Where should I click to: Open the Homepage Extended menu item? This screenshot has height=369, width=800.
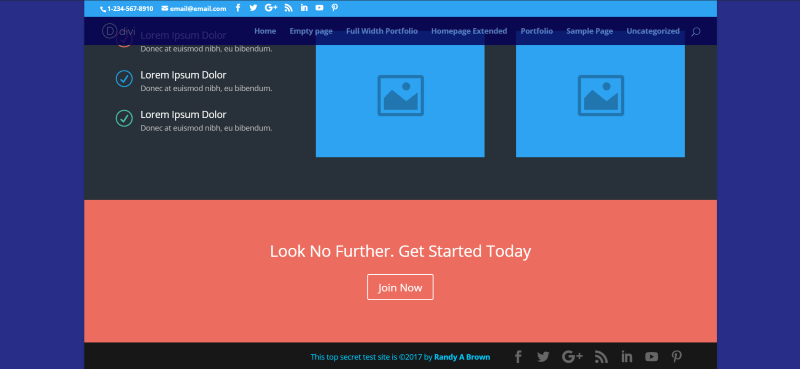(x=469, y=31)
